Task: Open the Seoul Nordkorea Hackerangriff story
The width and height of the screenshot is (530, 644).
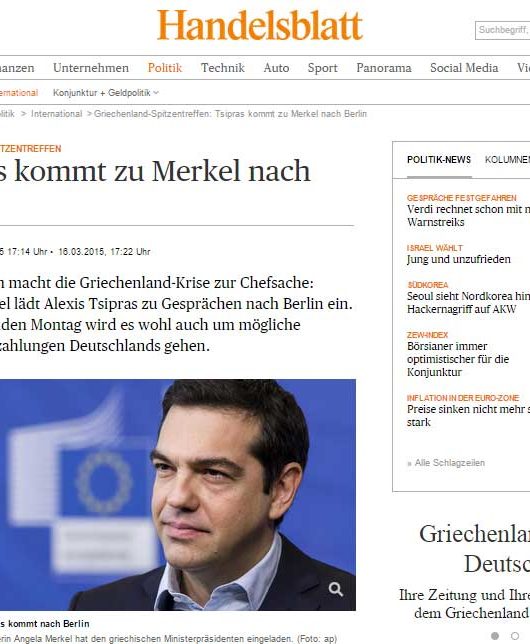Action: tap(468, 303)
